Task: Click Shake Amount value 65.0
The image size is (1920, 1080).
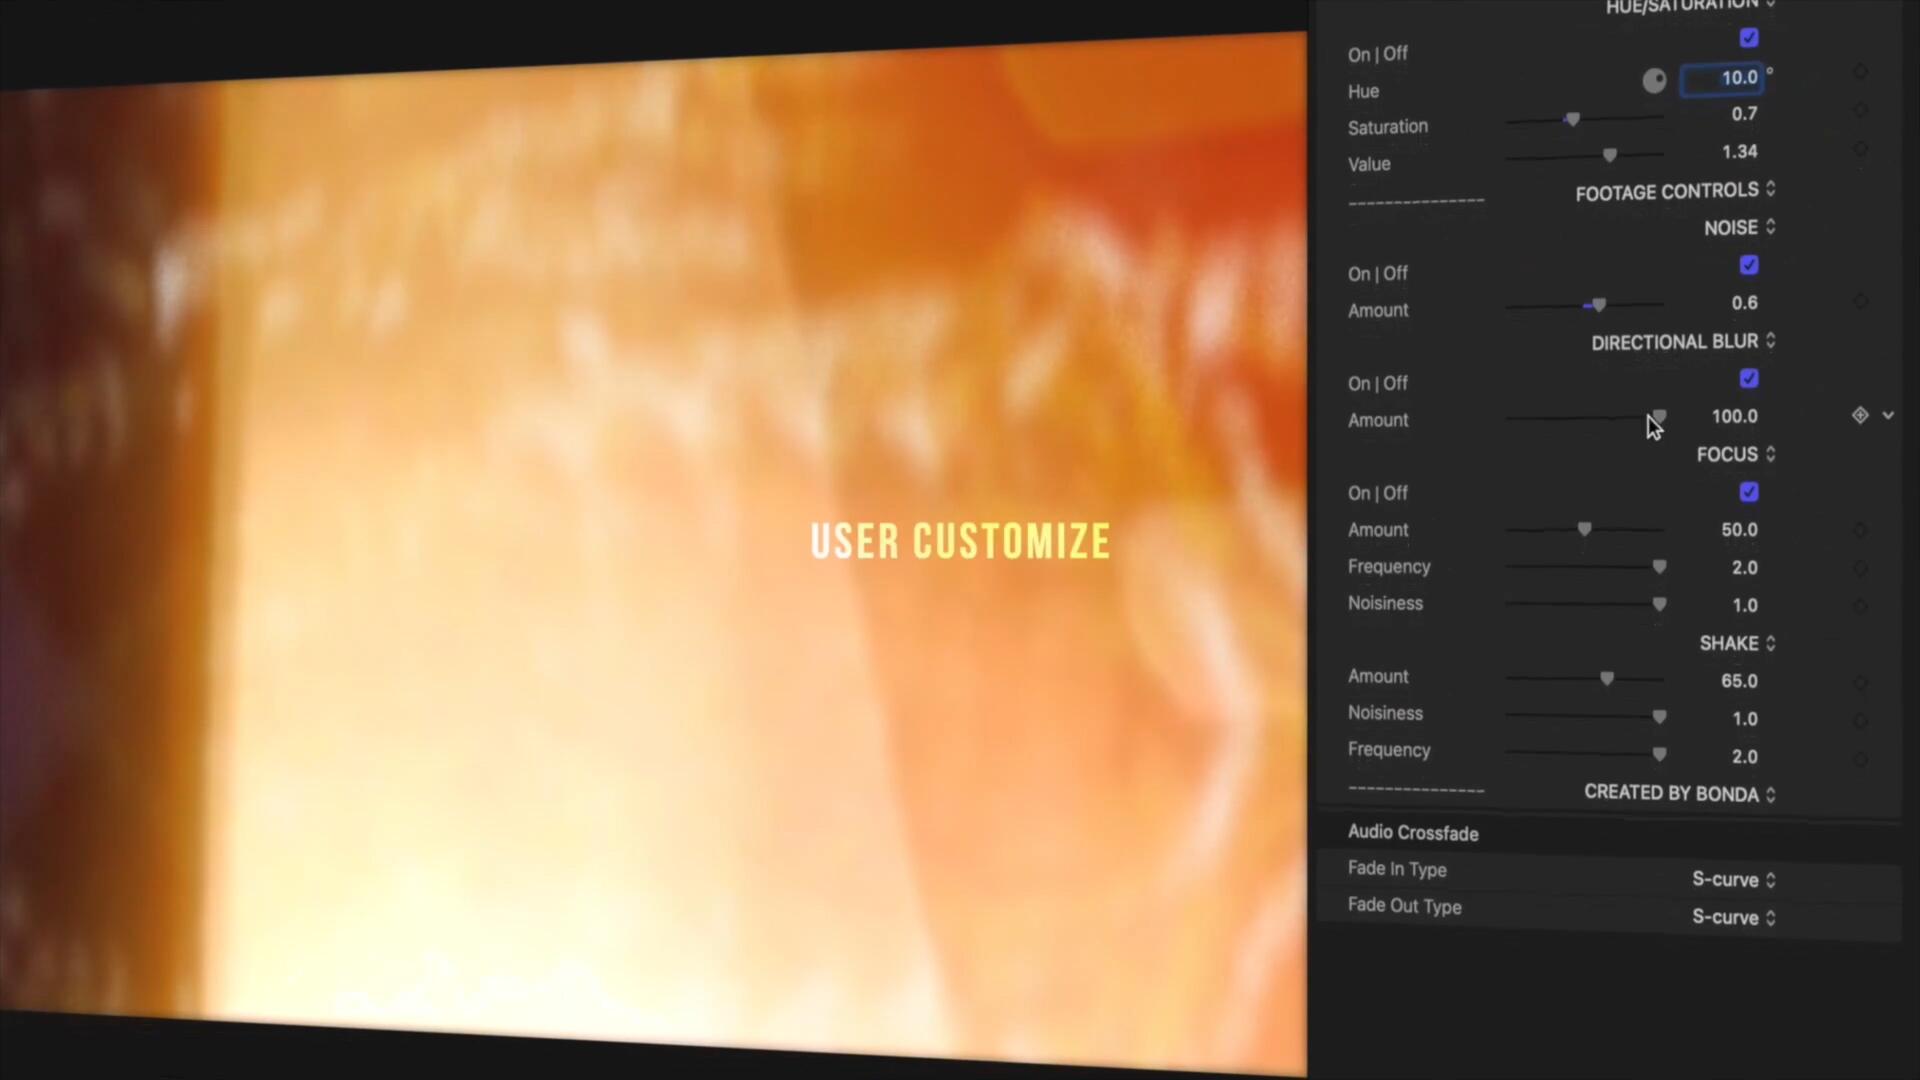Action: click(1739, 681)
